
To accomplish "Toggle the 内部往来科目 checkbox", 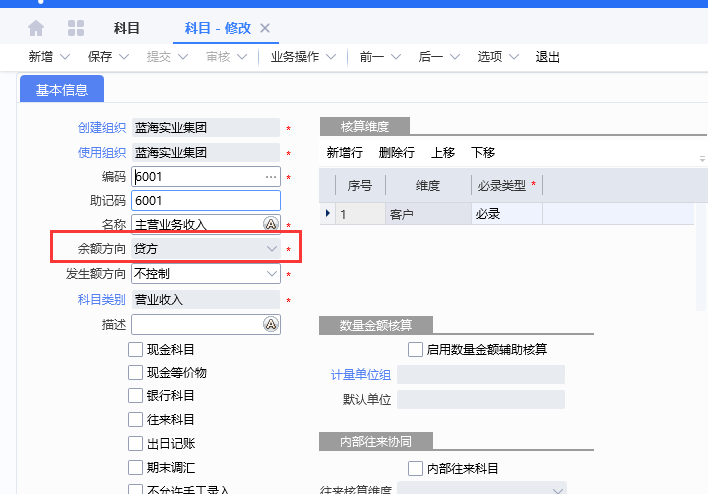I will [x=416, y=468].
